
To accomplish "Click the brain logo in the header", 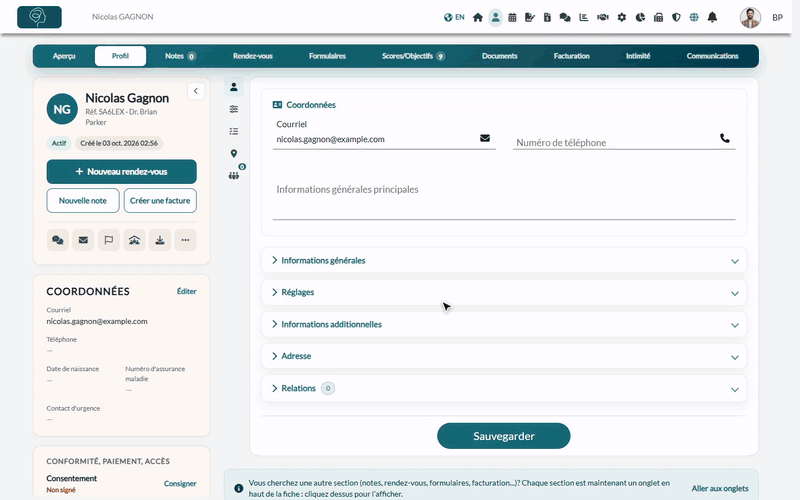I will (x=39, y=17).
